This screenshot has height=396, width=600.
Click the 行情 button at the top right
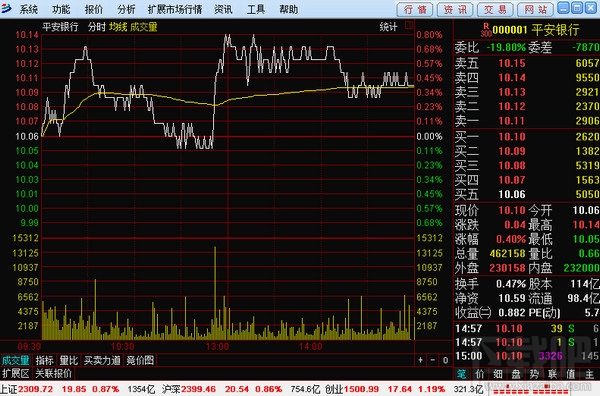click(x=415, y=9)
